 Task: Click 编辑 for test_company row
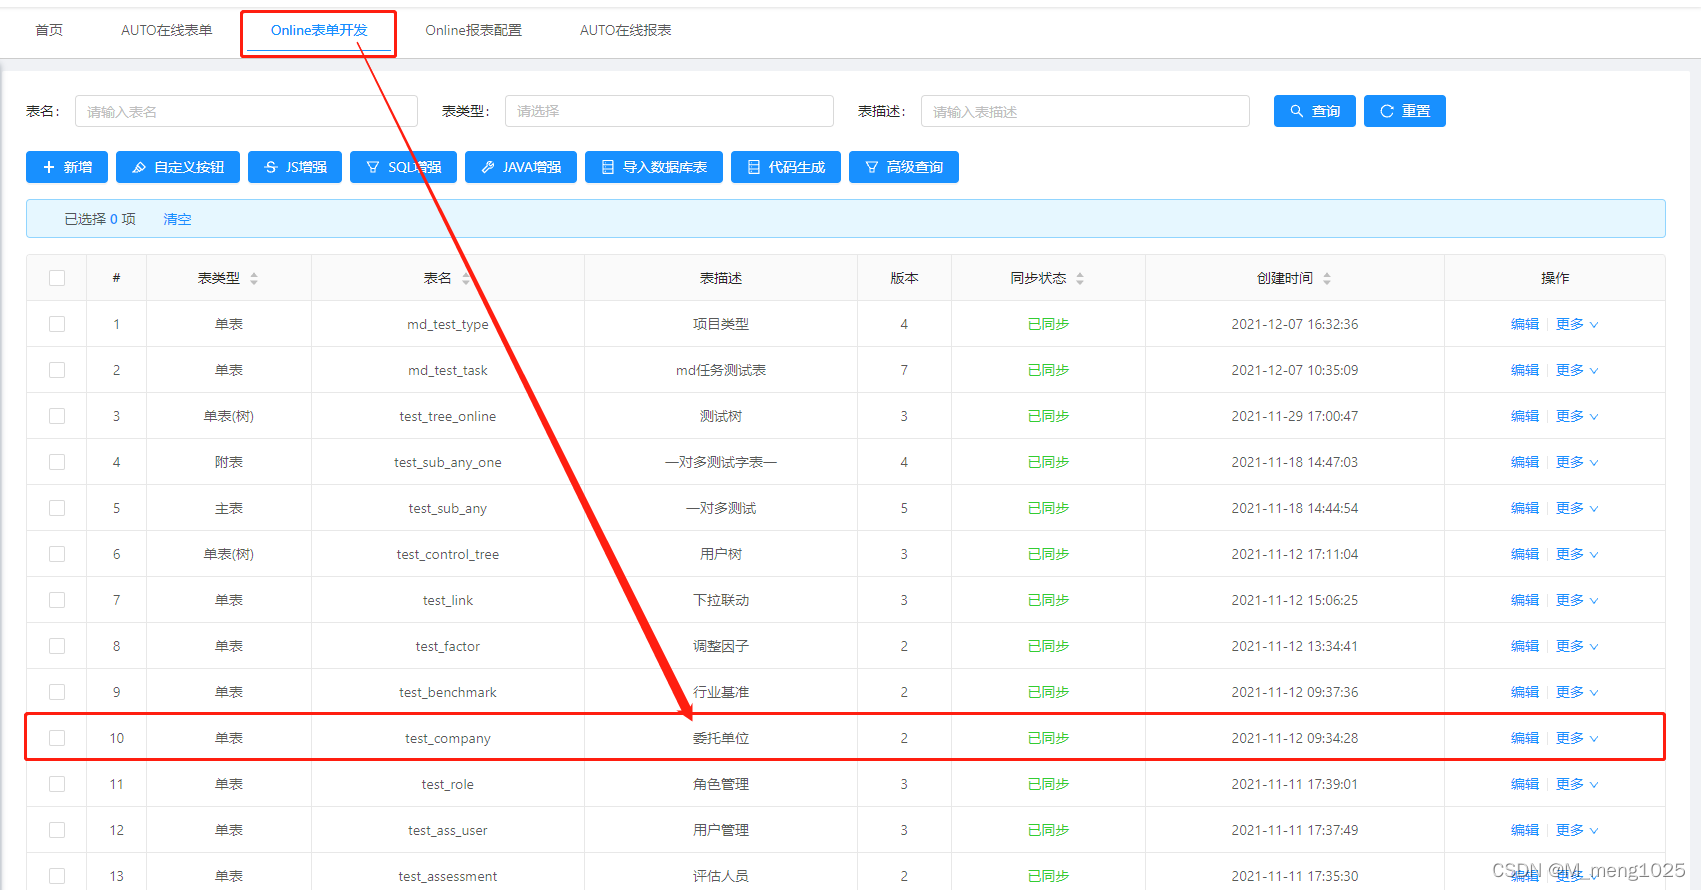click(x=1525, y=738)
